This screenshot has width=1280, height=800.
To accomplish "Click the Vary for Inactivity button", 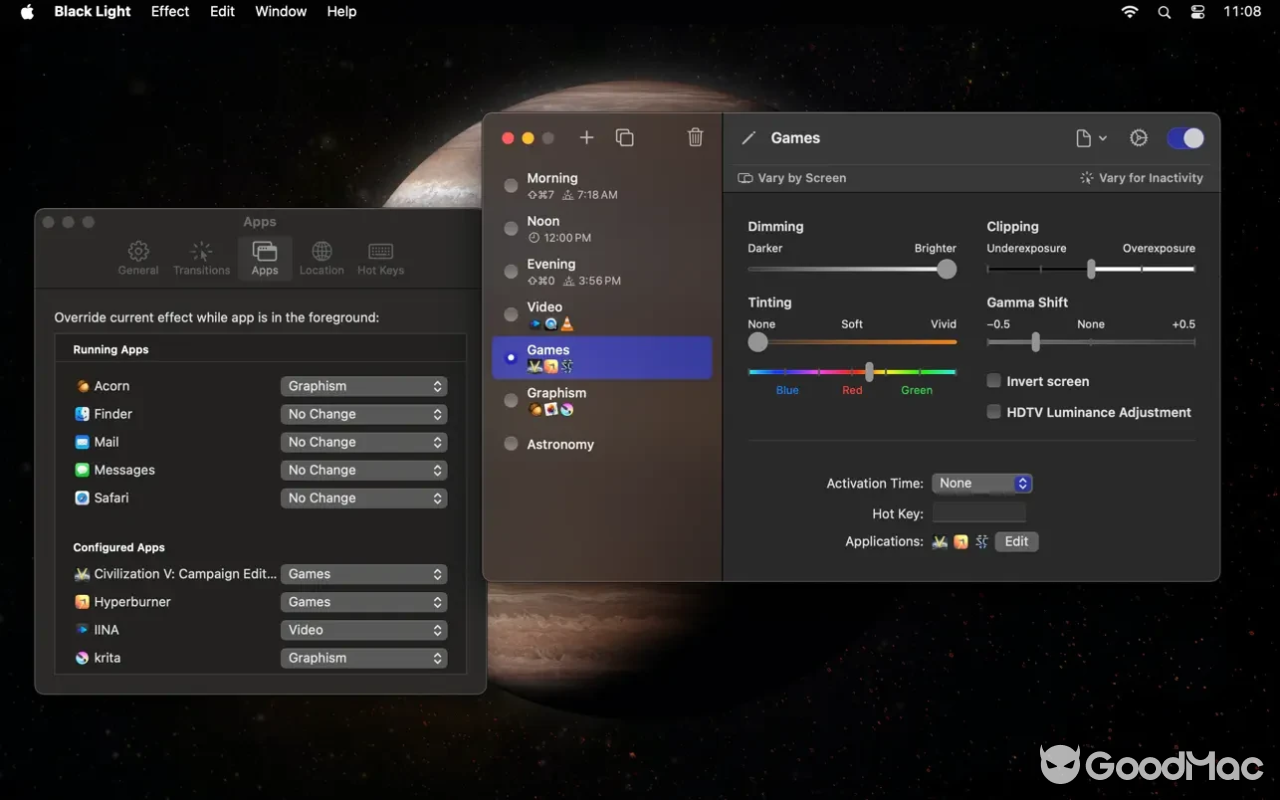I will pyautogui.click(x=1141, y=177).
